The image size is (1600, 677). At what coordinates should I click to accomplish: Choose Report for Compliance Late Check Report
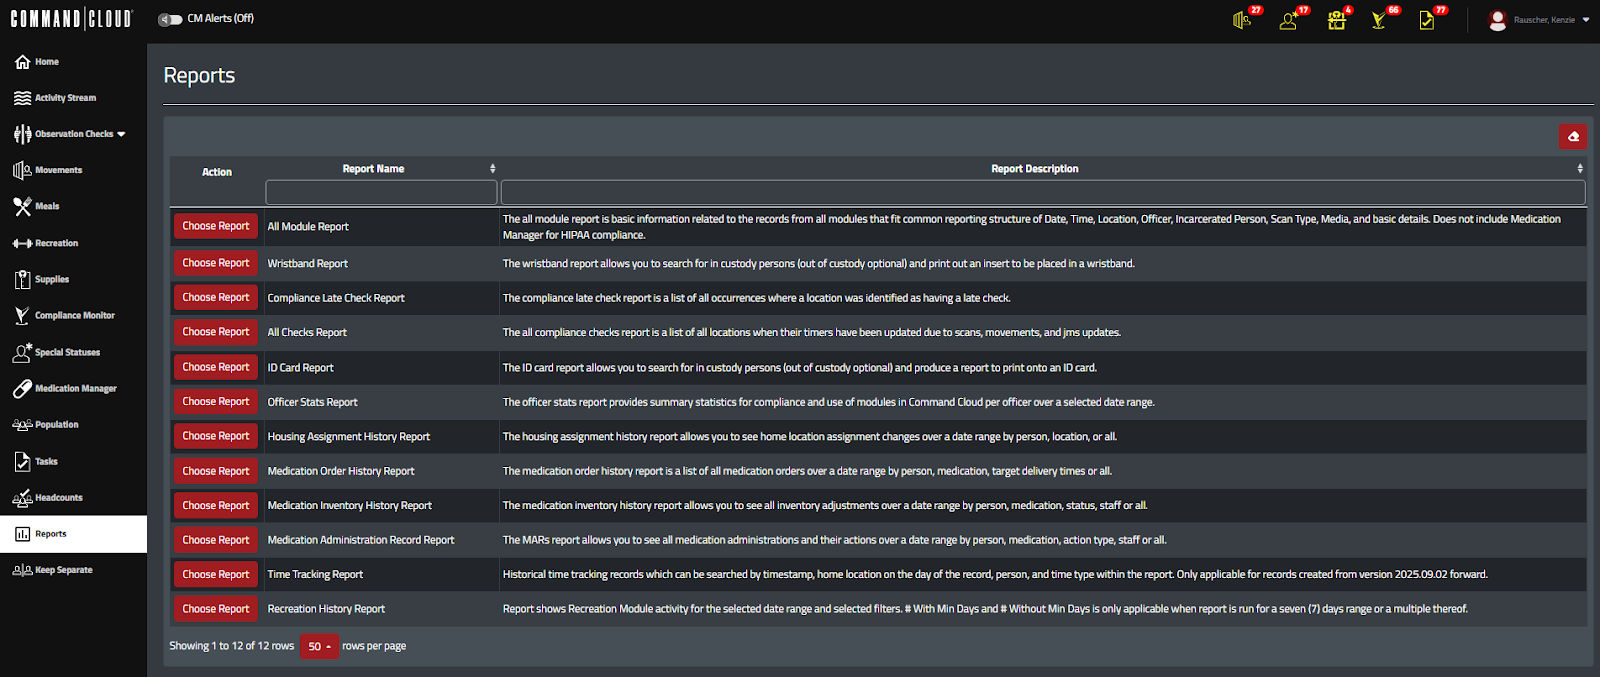coord(216,297)
